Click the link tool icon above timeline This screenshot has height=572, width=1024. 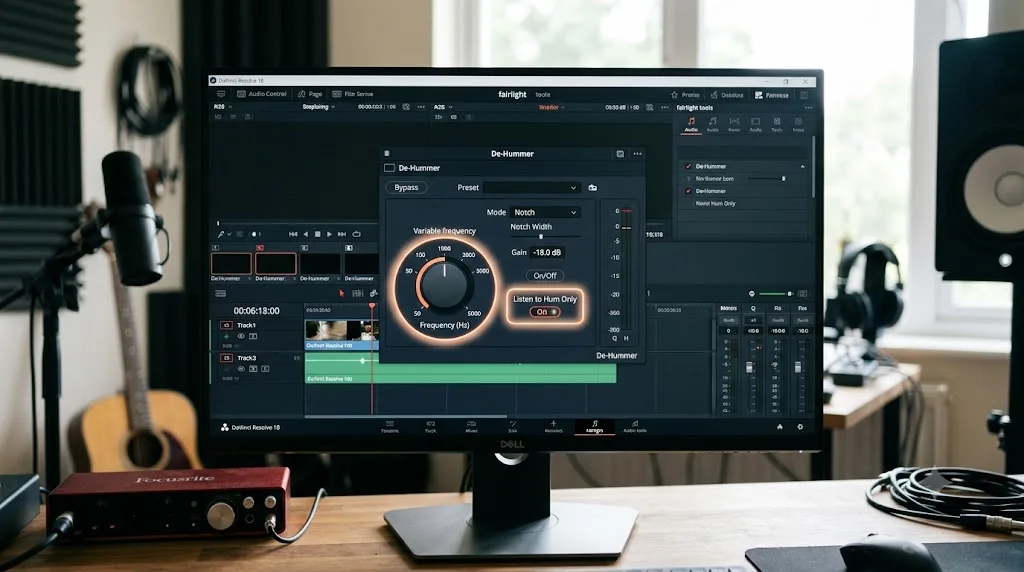click(374, 294)
